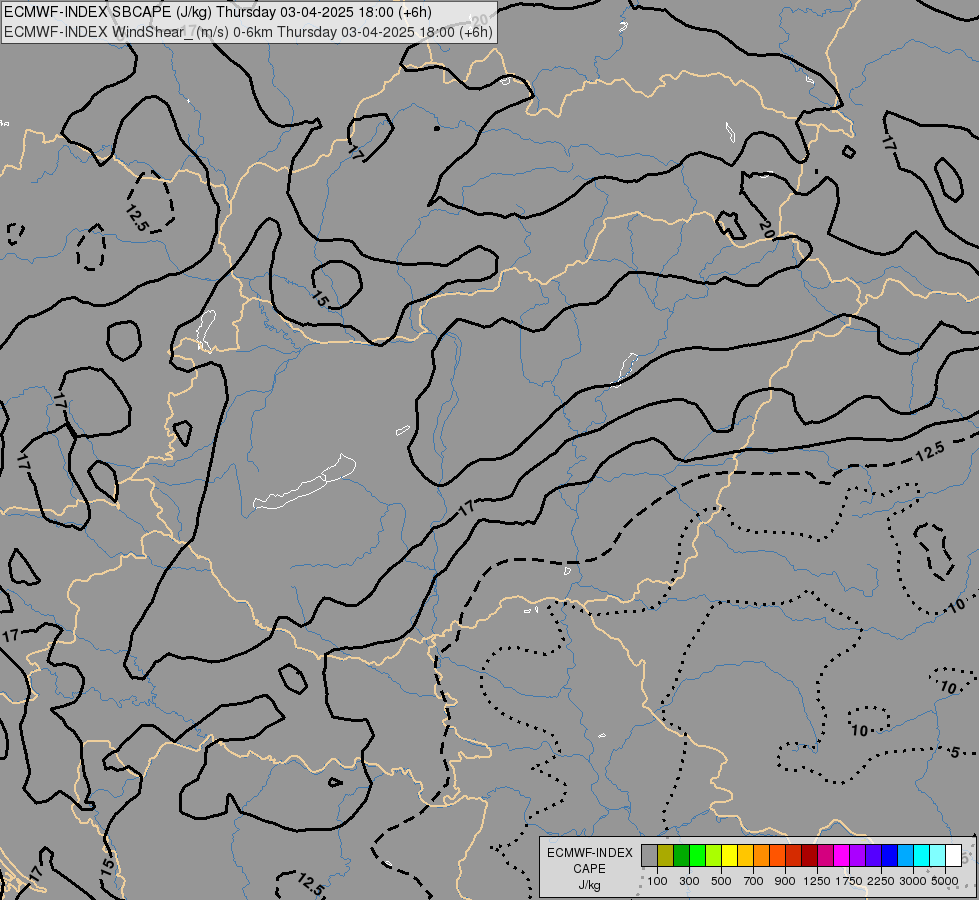This screenshot has width=979, height=900.
Task: Click the 1750 legend value
Action: (849, 881)
